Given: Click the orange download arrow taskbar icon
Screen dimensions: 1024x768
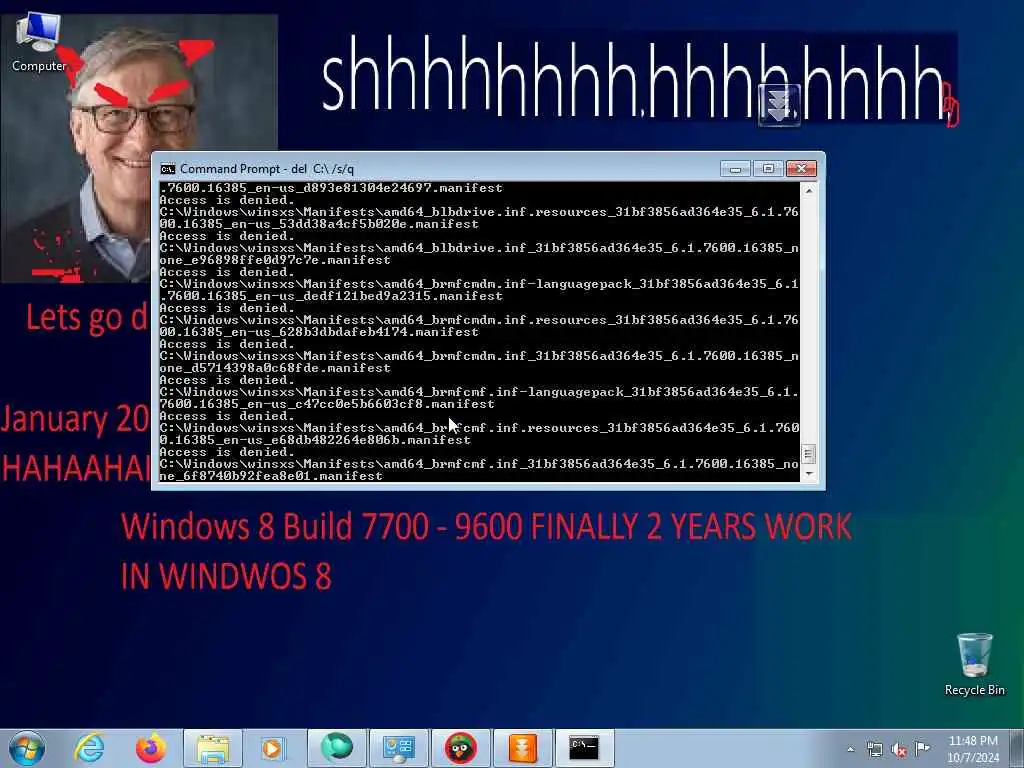Looking at the screenshot, I should pos(522,748).
